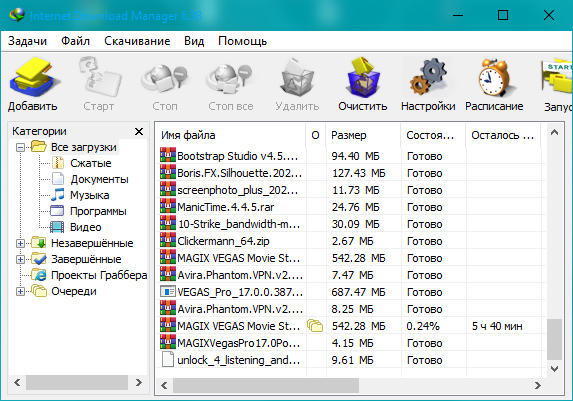Click the Незавершённые folder icon
This screenshot has height=401, width=573.
[x=39, y=243]
